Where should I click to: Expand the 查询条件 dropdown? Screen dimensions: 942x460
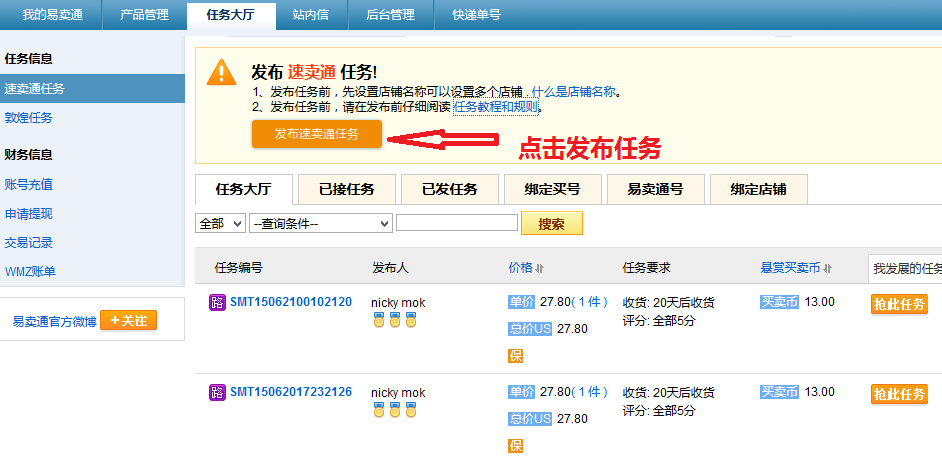point(320,223)
